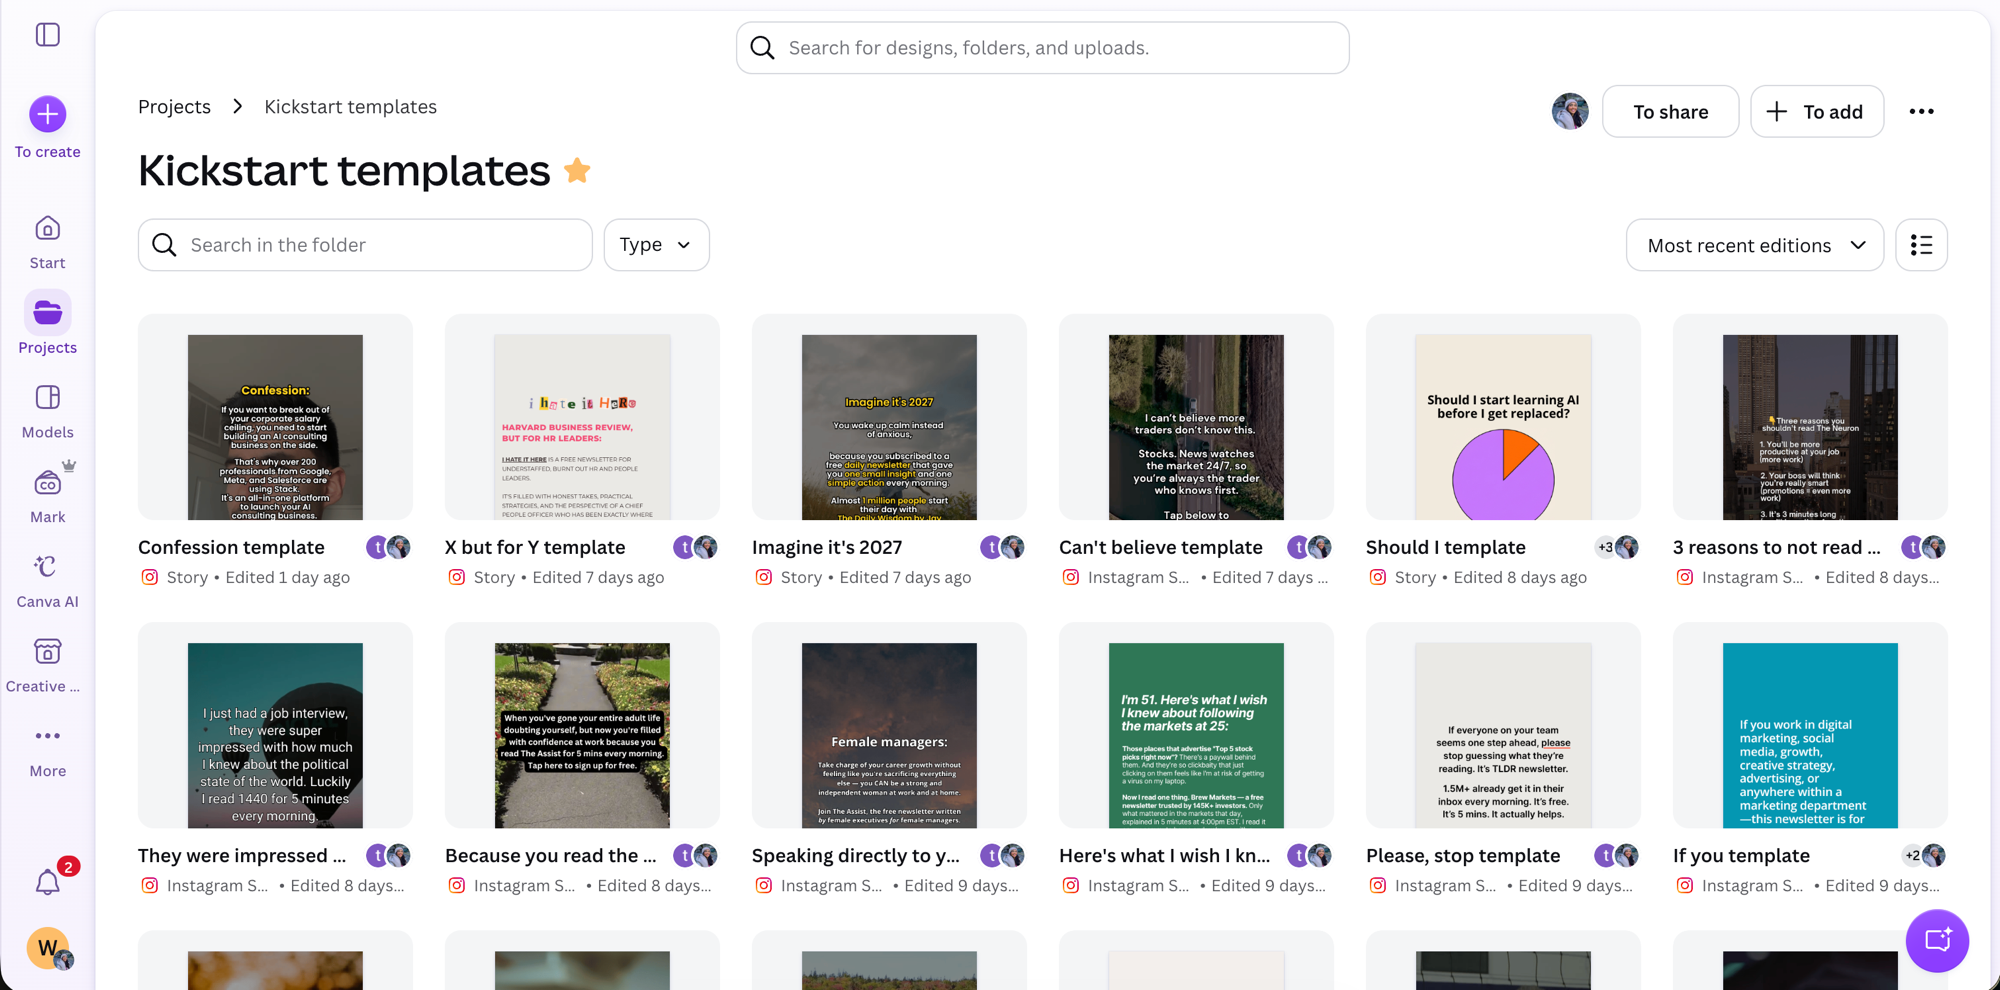Toggle the star favorite on Kickstart templates
Screen dimensions: 2000x990
[x=577, y=171]
